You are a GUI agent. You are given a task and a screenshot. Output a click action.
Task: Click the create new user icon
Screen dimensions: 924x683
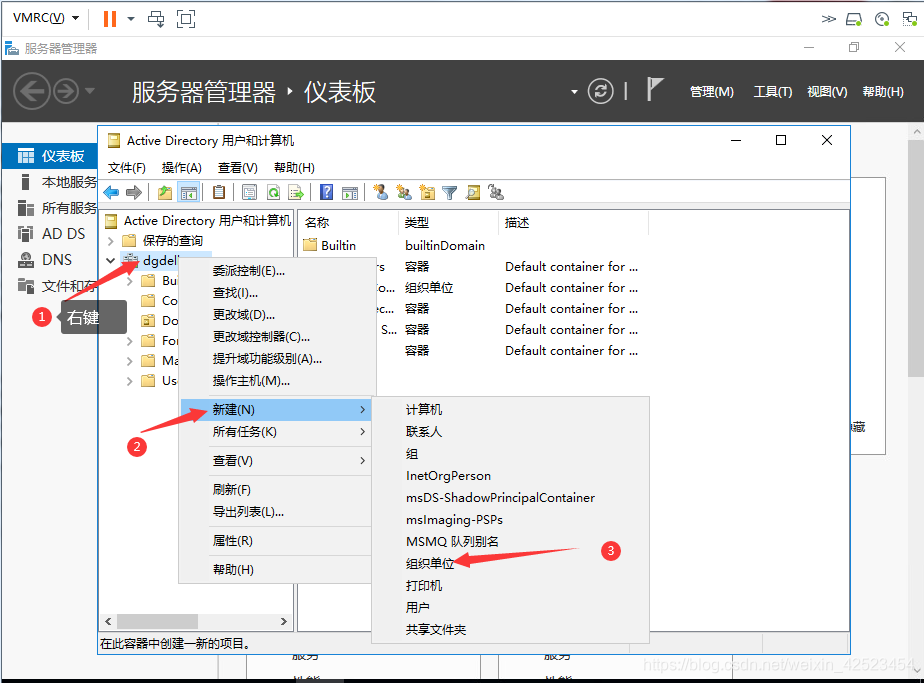click(x=381, y=193)
